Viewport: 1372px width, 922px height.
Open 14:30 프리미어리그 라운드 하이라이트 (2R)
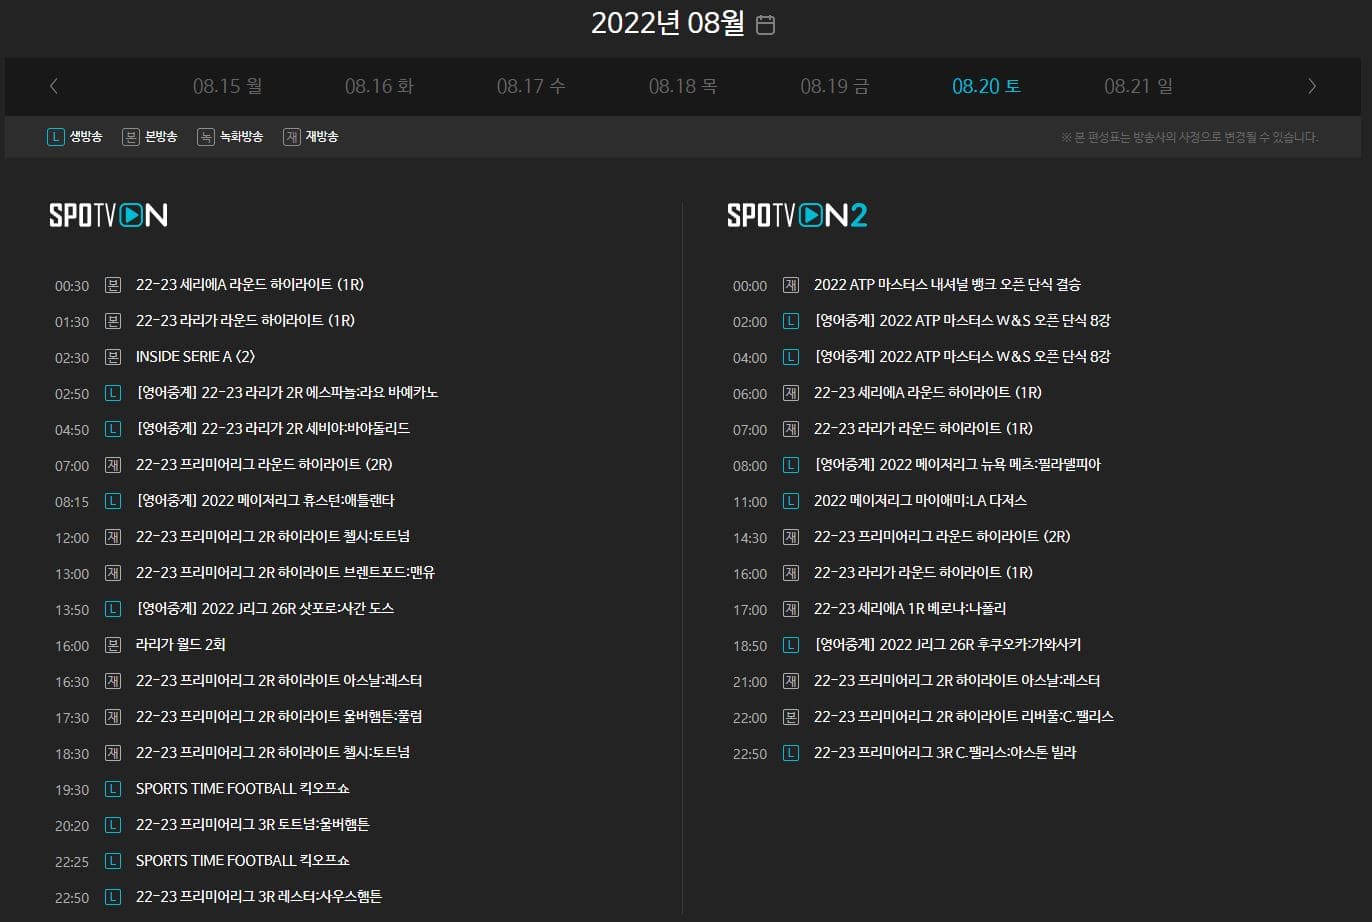942,537
